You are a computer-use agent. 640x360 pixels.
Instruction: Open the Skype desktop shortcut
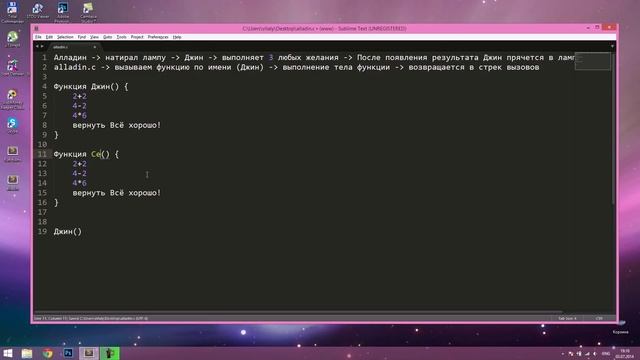[x=12, y=125]
